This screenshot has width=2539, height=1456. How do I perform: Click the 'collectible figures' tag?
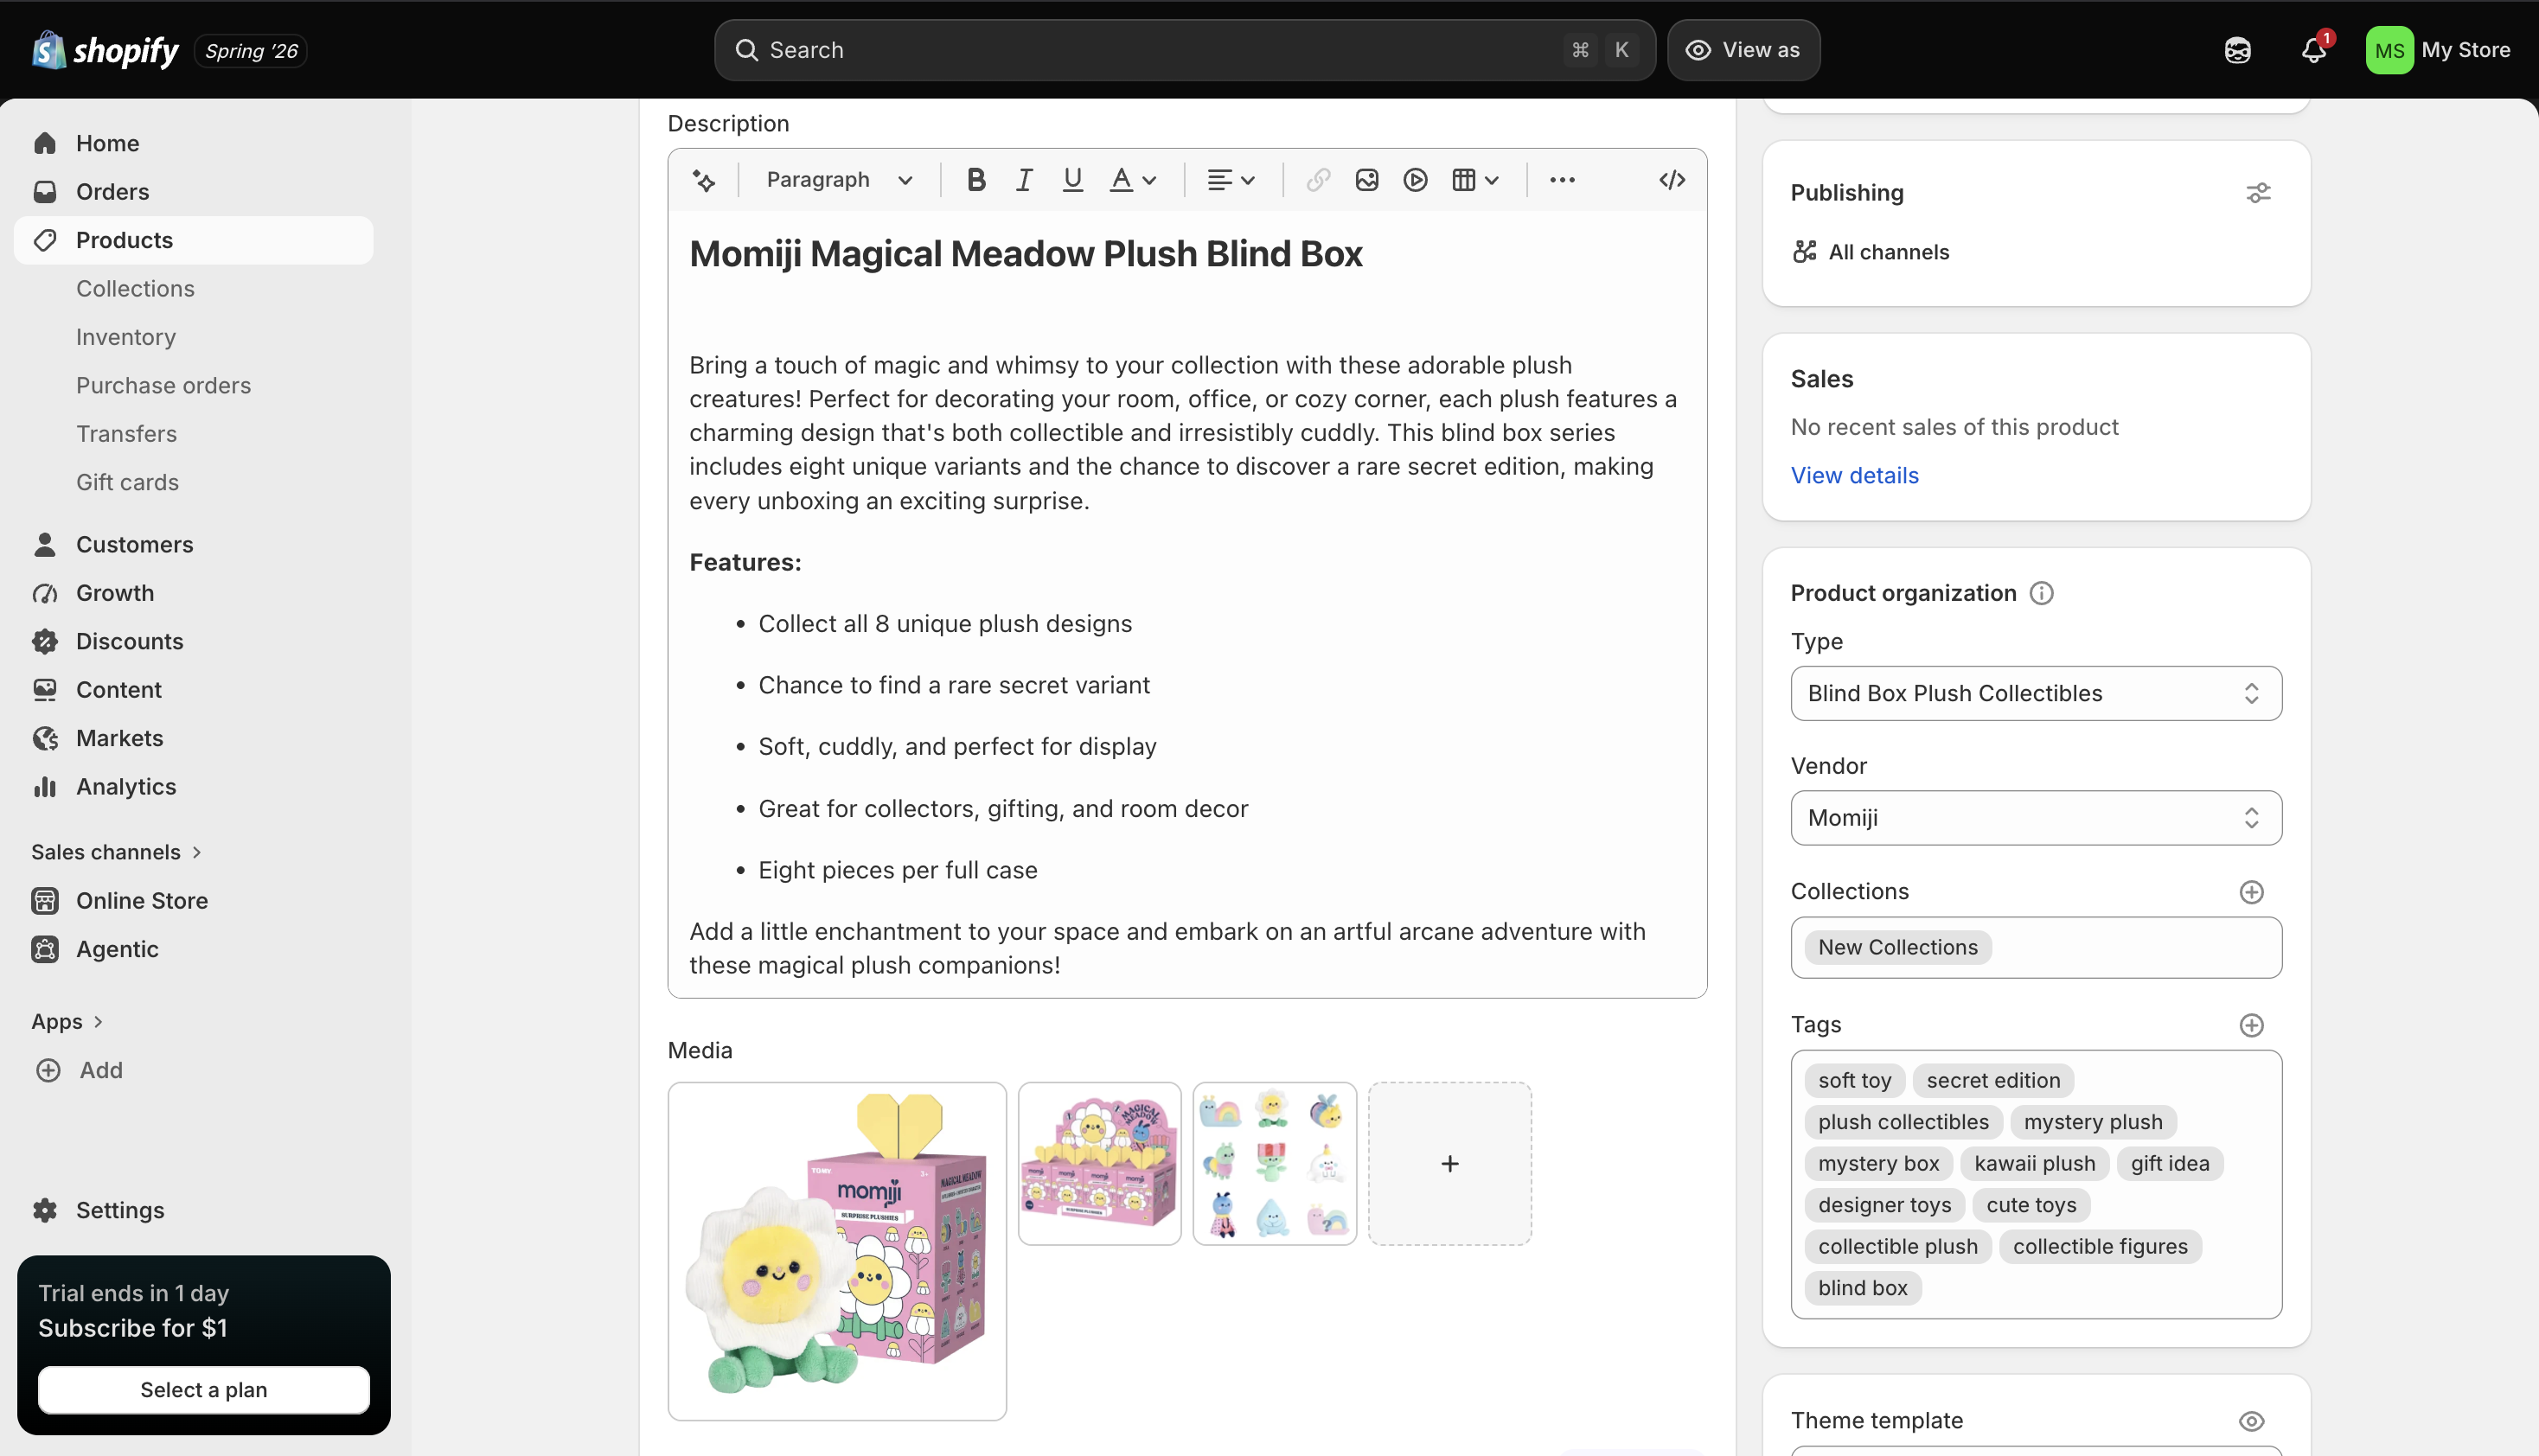pos(2100,1247)
